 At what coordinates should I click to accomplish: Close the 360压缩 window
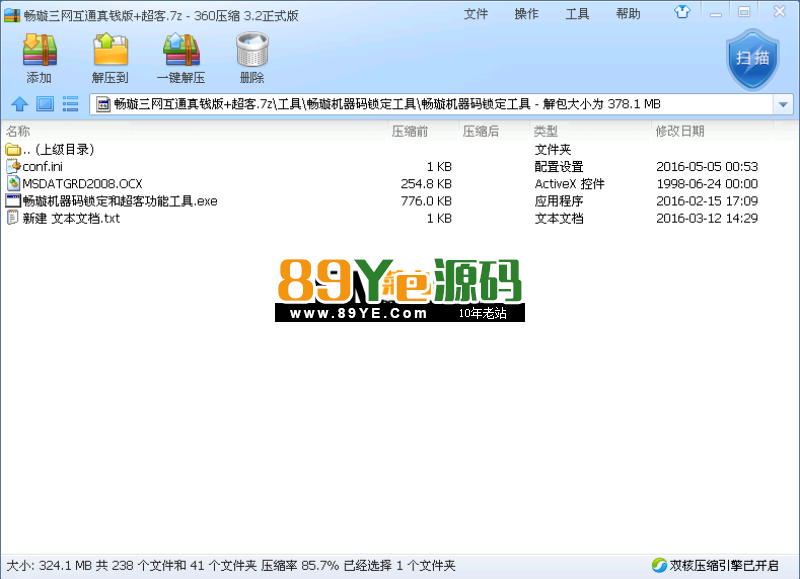[x=779, y=12]
